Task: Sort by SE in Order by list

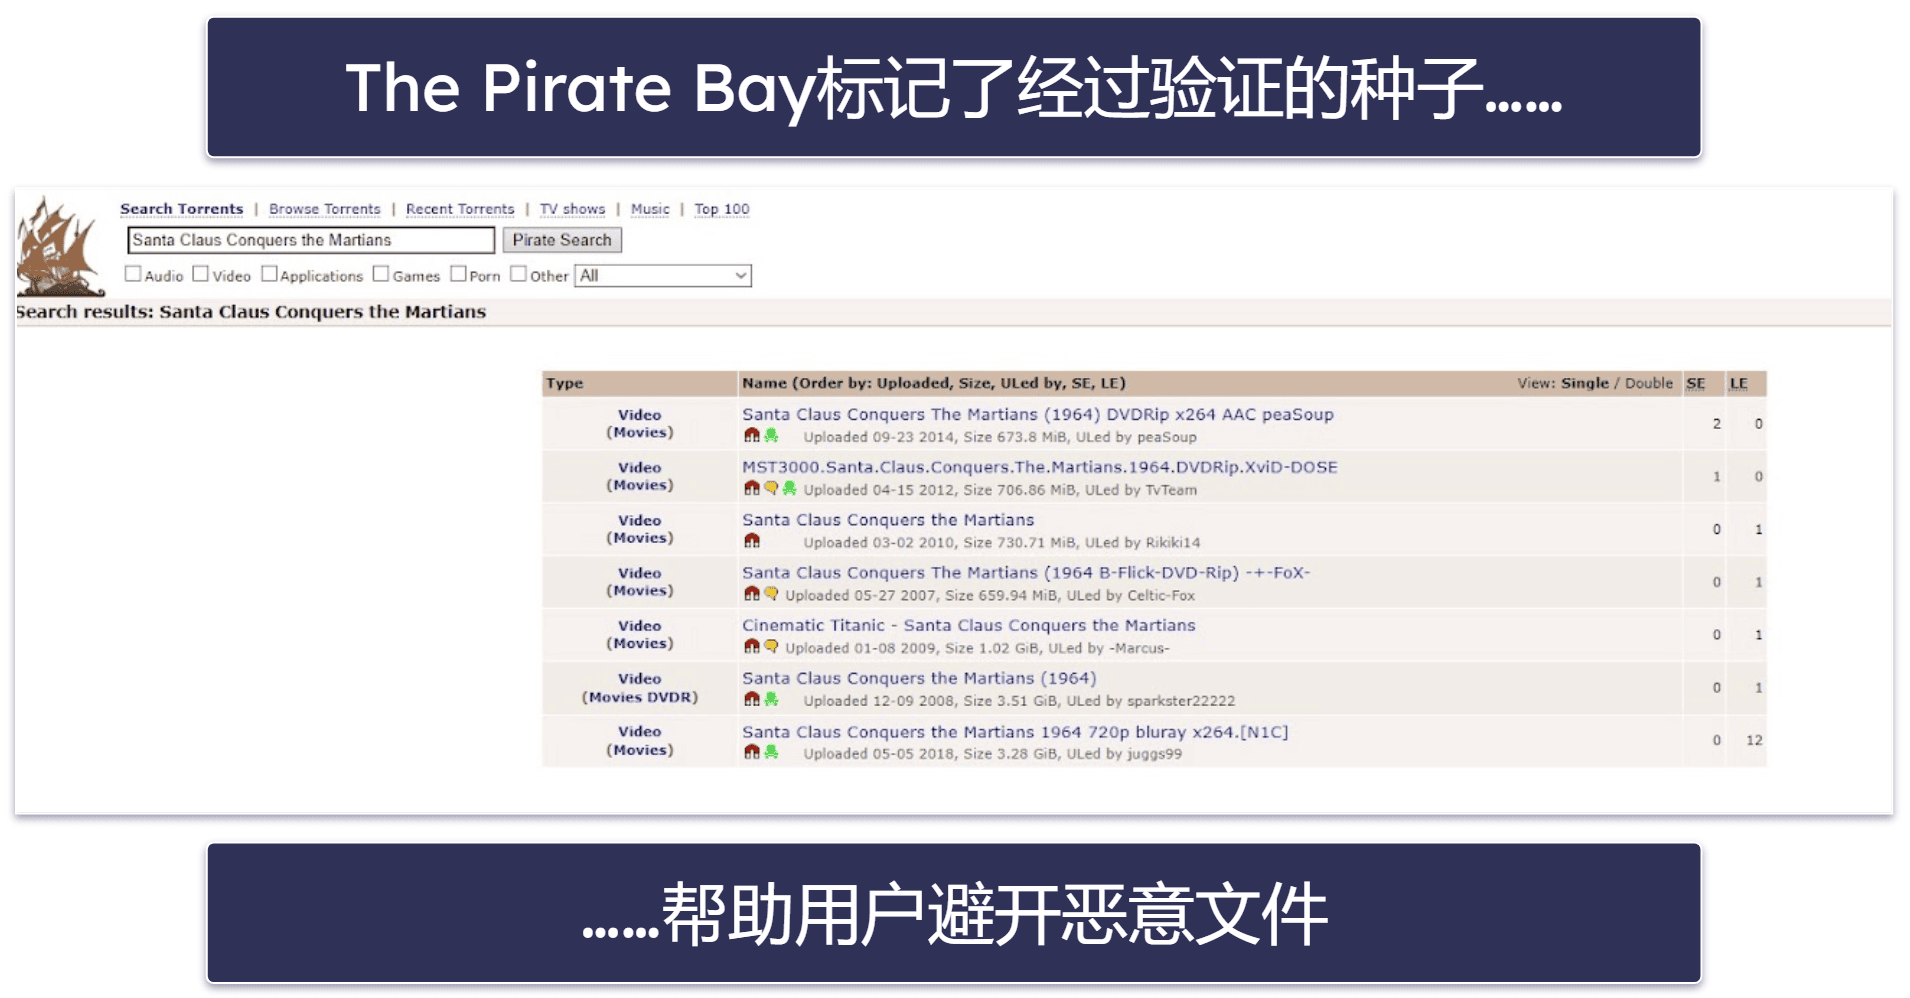Action: pos(1082,383)
